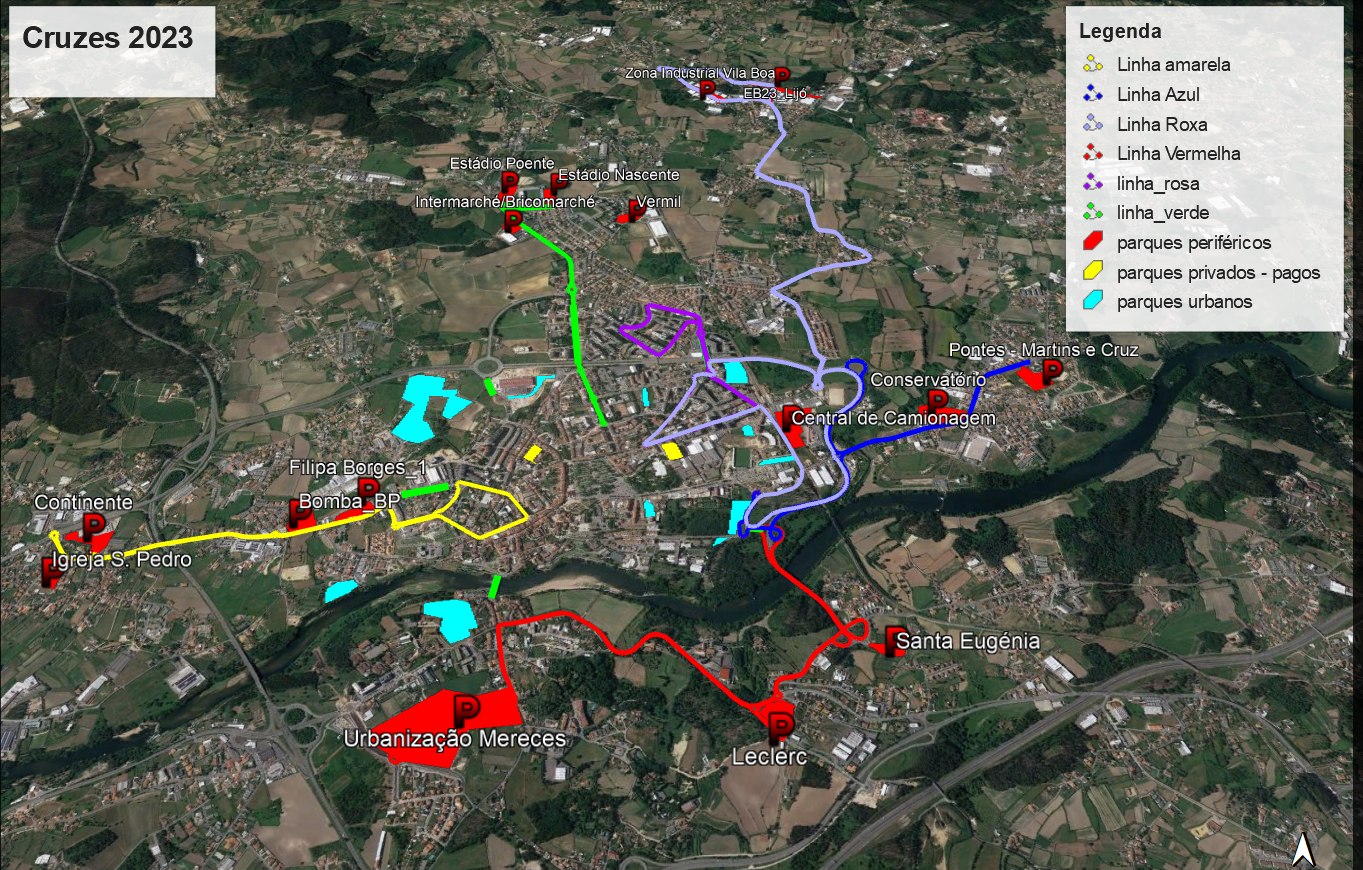Screen dimensions: 1363x870
Task: Click the Pontes - Martins e Cruz marker
Action: 1051,373
